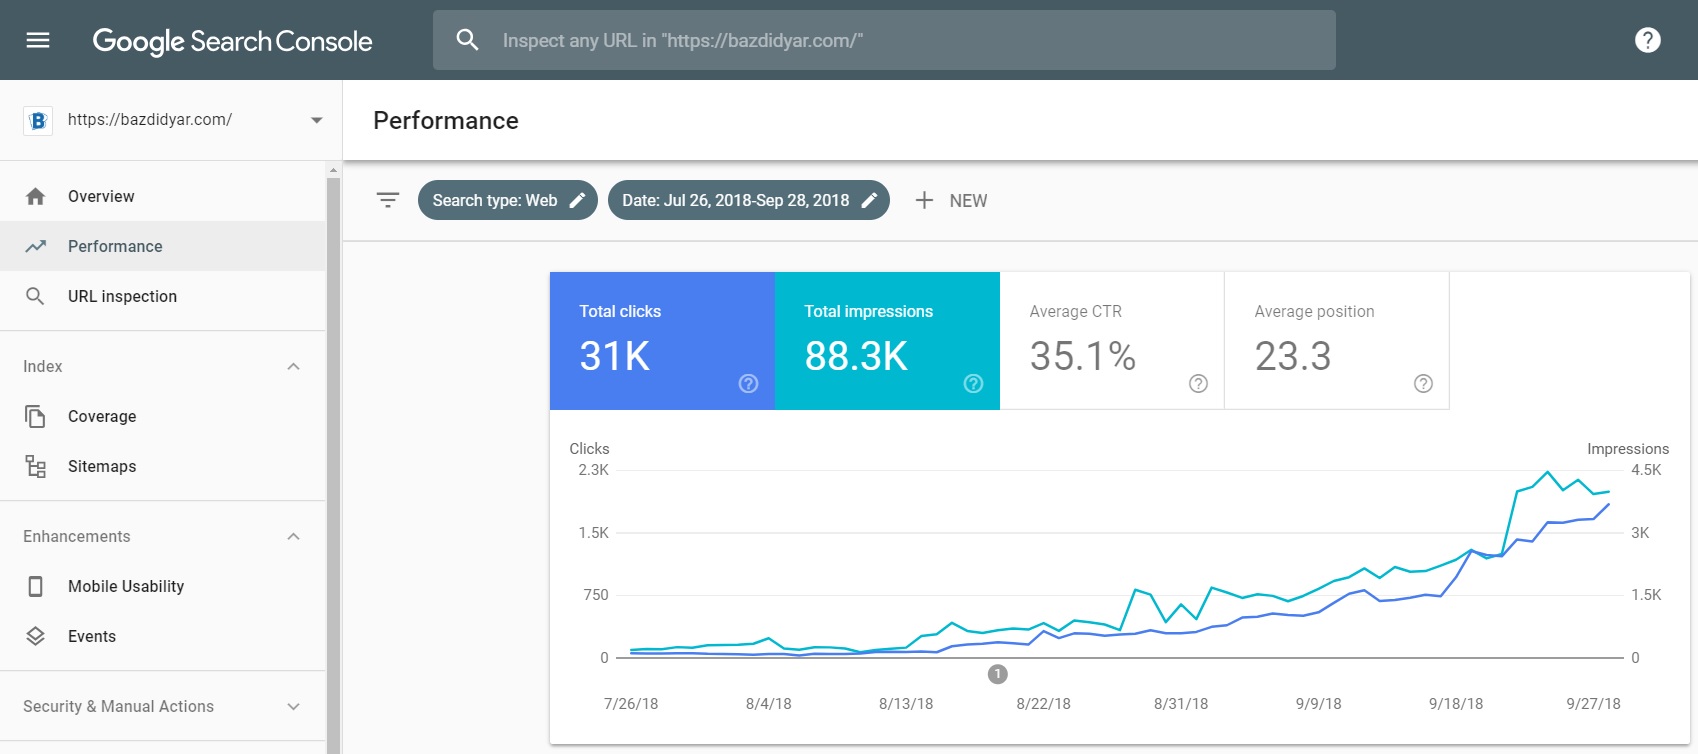1698x754 pixels.
Task: Enable the Average CTR metric card
Action: 1112,341
